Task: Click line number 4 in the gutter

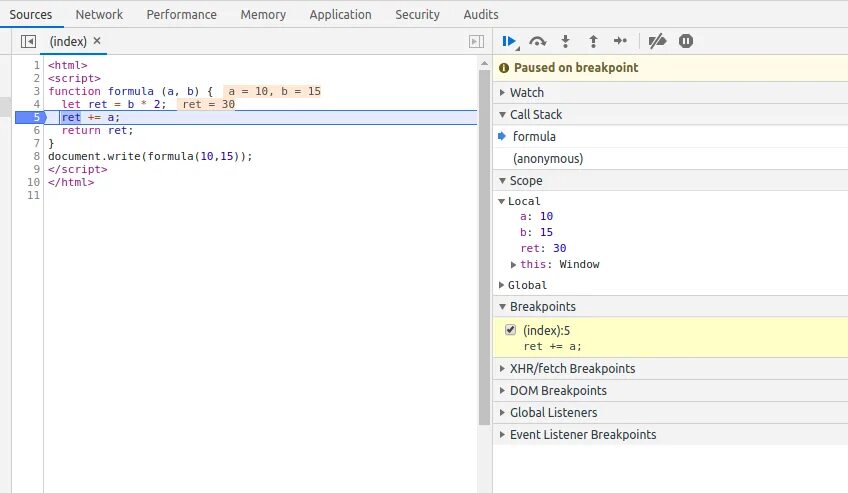Action: pos(36,104)
